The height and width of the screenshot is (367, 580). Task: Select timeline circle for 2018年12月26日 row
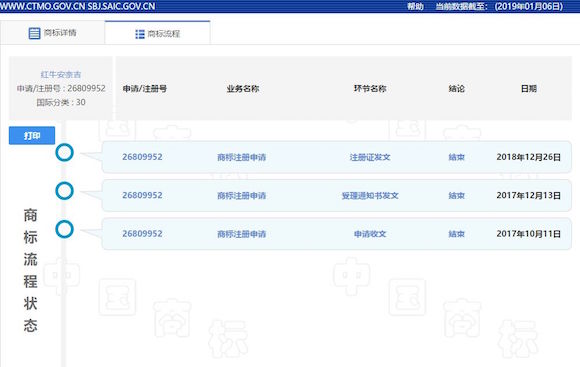tap(64, 152)
